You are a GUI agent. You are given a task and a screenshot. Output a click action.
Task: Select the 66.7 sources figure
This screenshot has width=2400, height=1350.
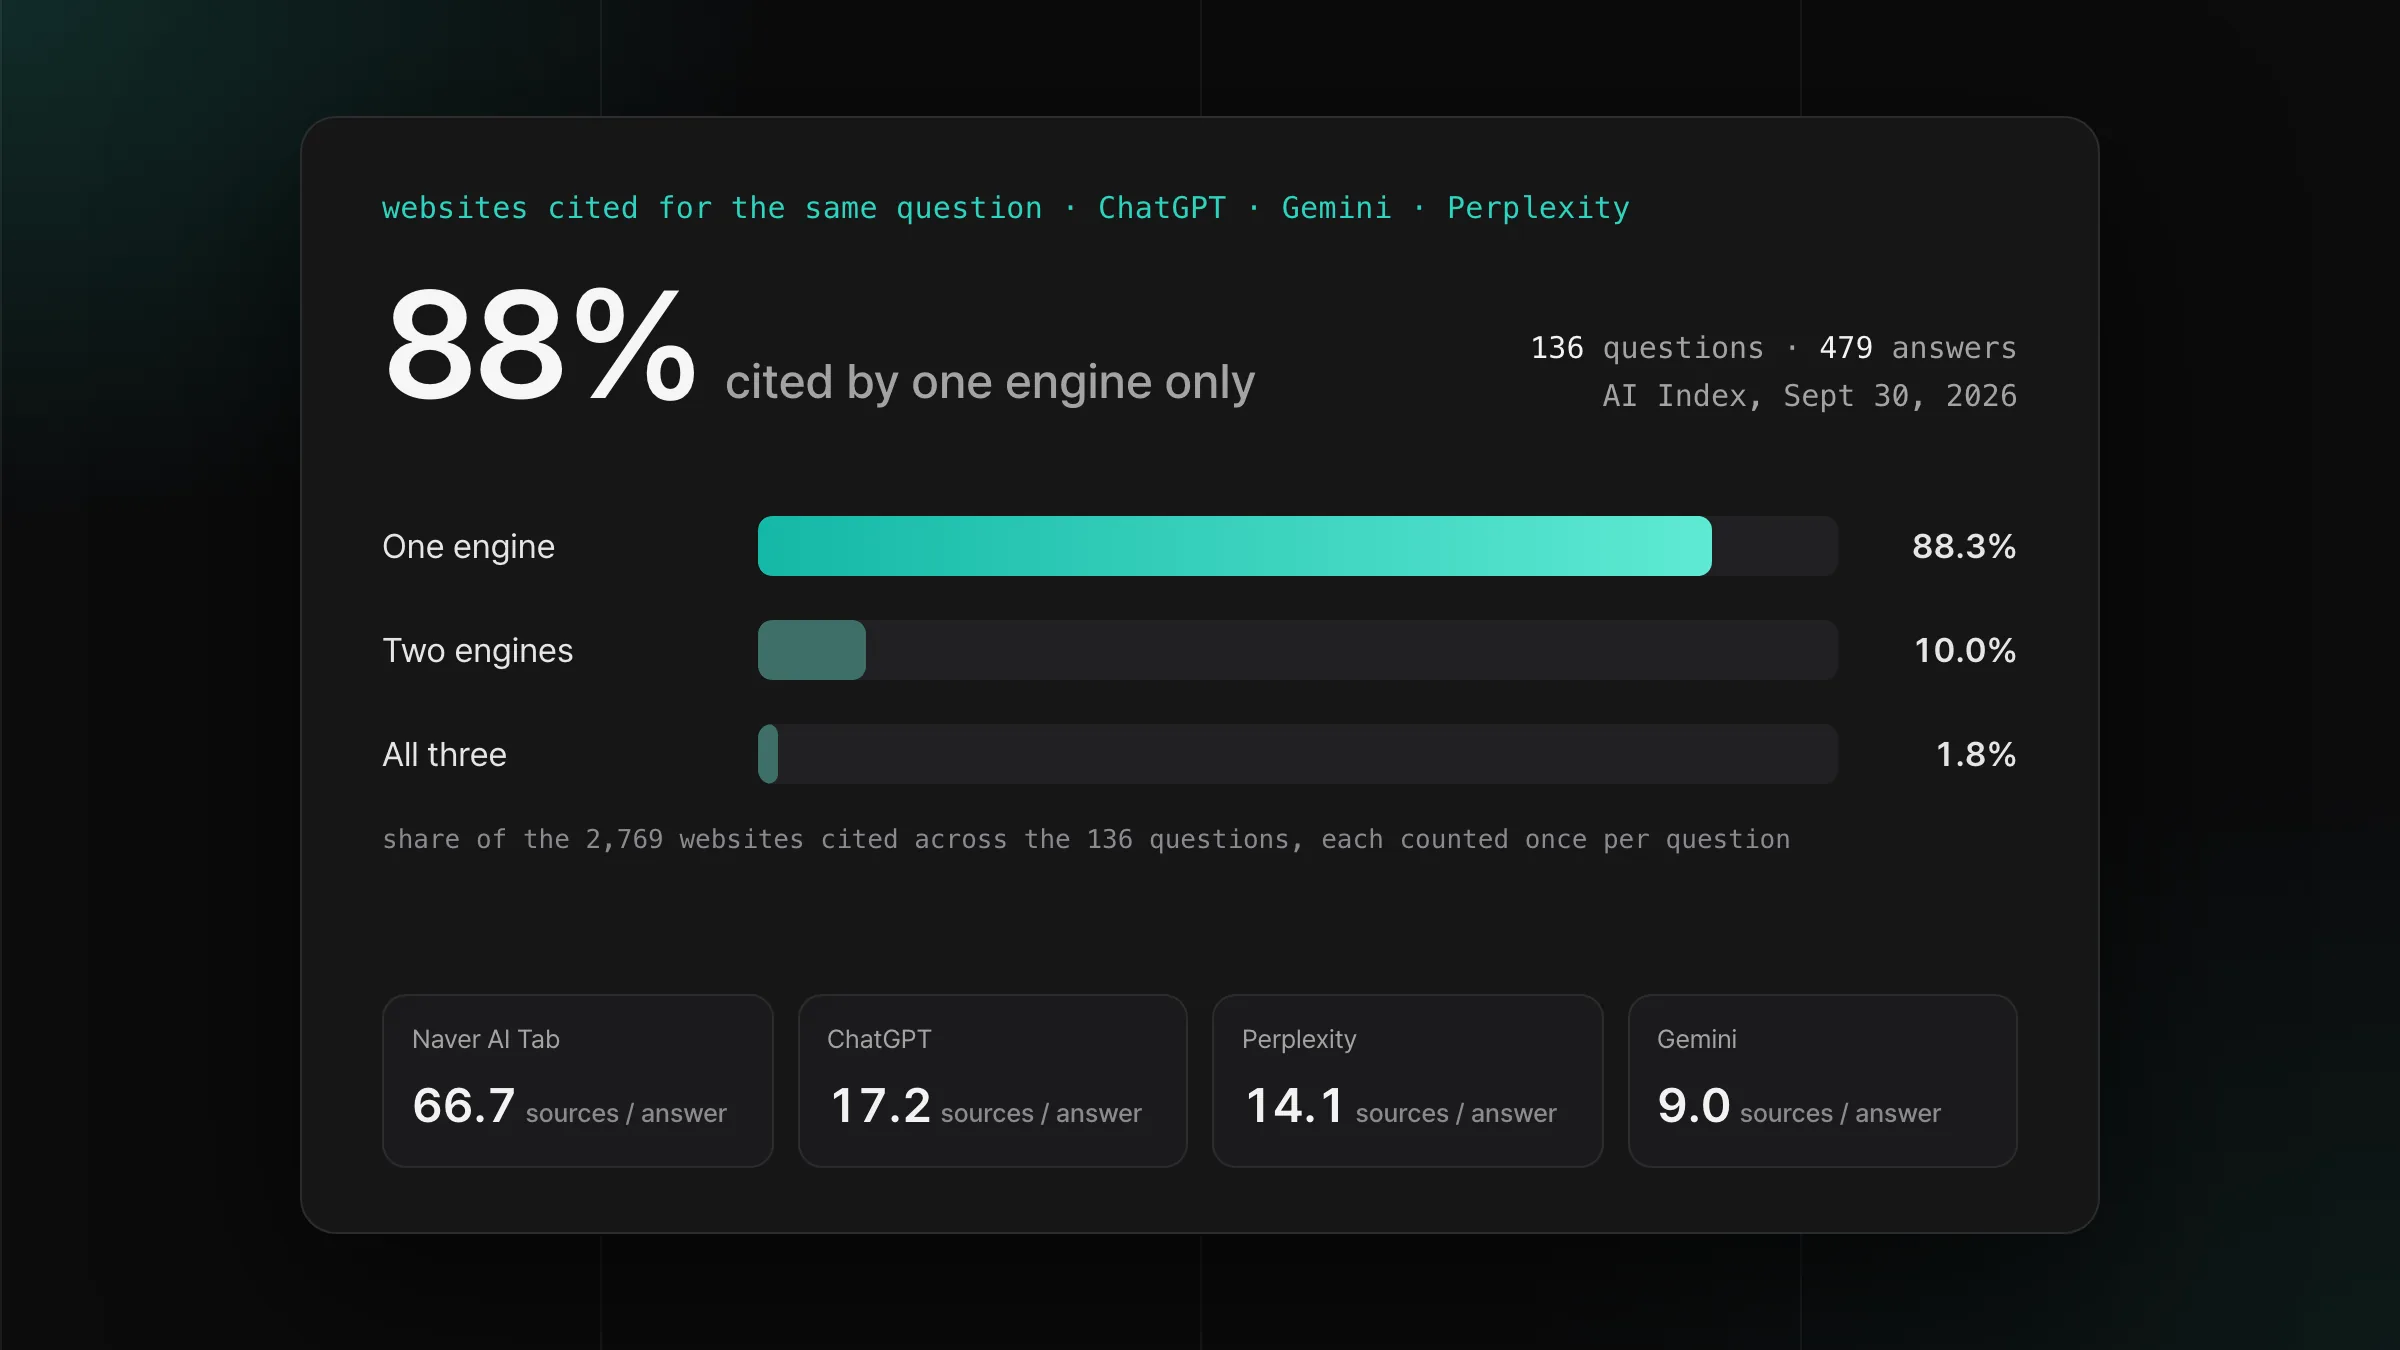[464, 1106]
